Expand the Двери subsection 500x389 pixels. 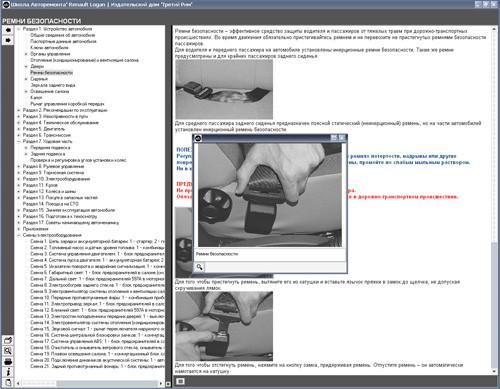26,66
